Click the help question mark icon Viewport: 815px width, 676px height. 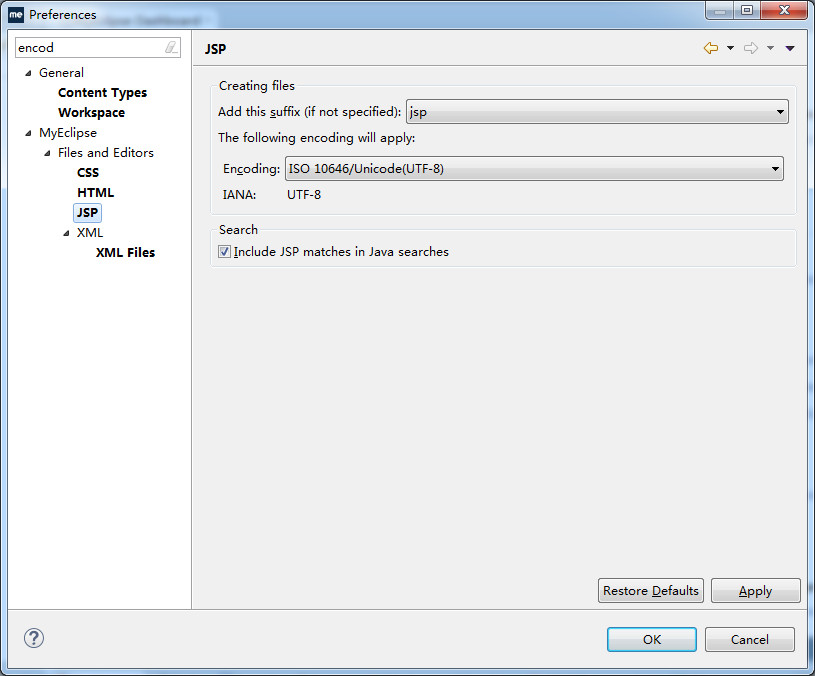click(x=34, y=638)
